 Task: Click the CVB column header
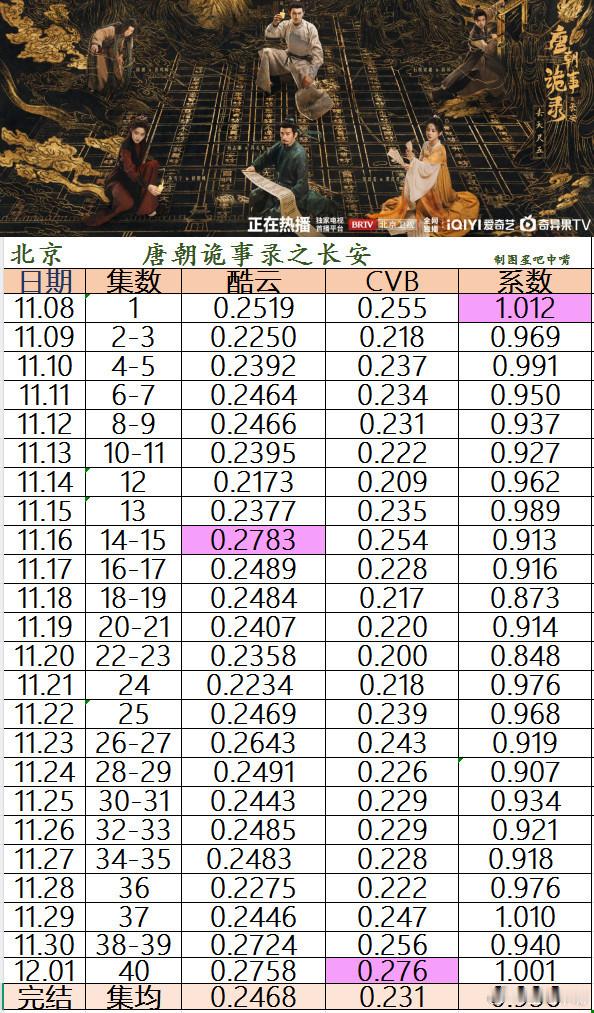click(x=392, y=281)
